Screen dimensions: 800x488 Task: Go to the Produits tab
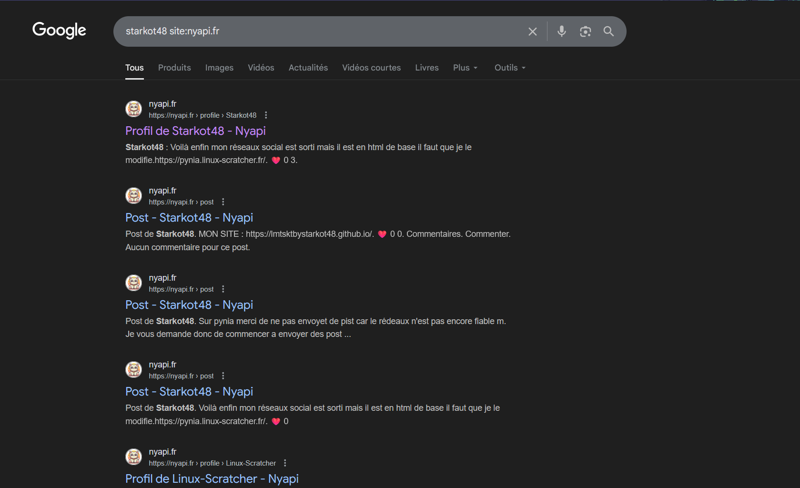(174, 68)
